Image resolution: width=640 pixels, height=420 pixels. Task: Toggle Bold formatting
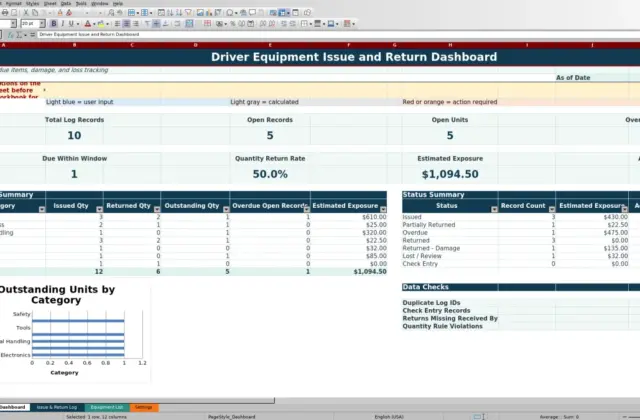[x=54, y=24]
